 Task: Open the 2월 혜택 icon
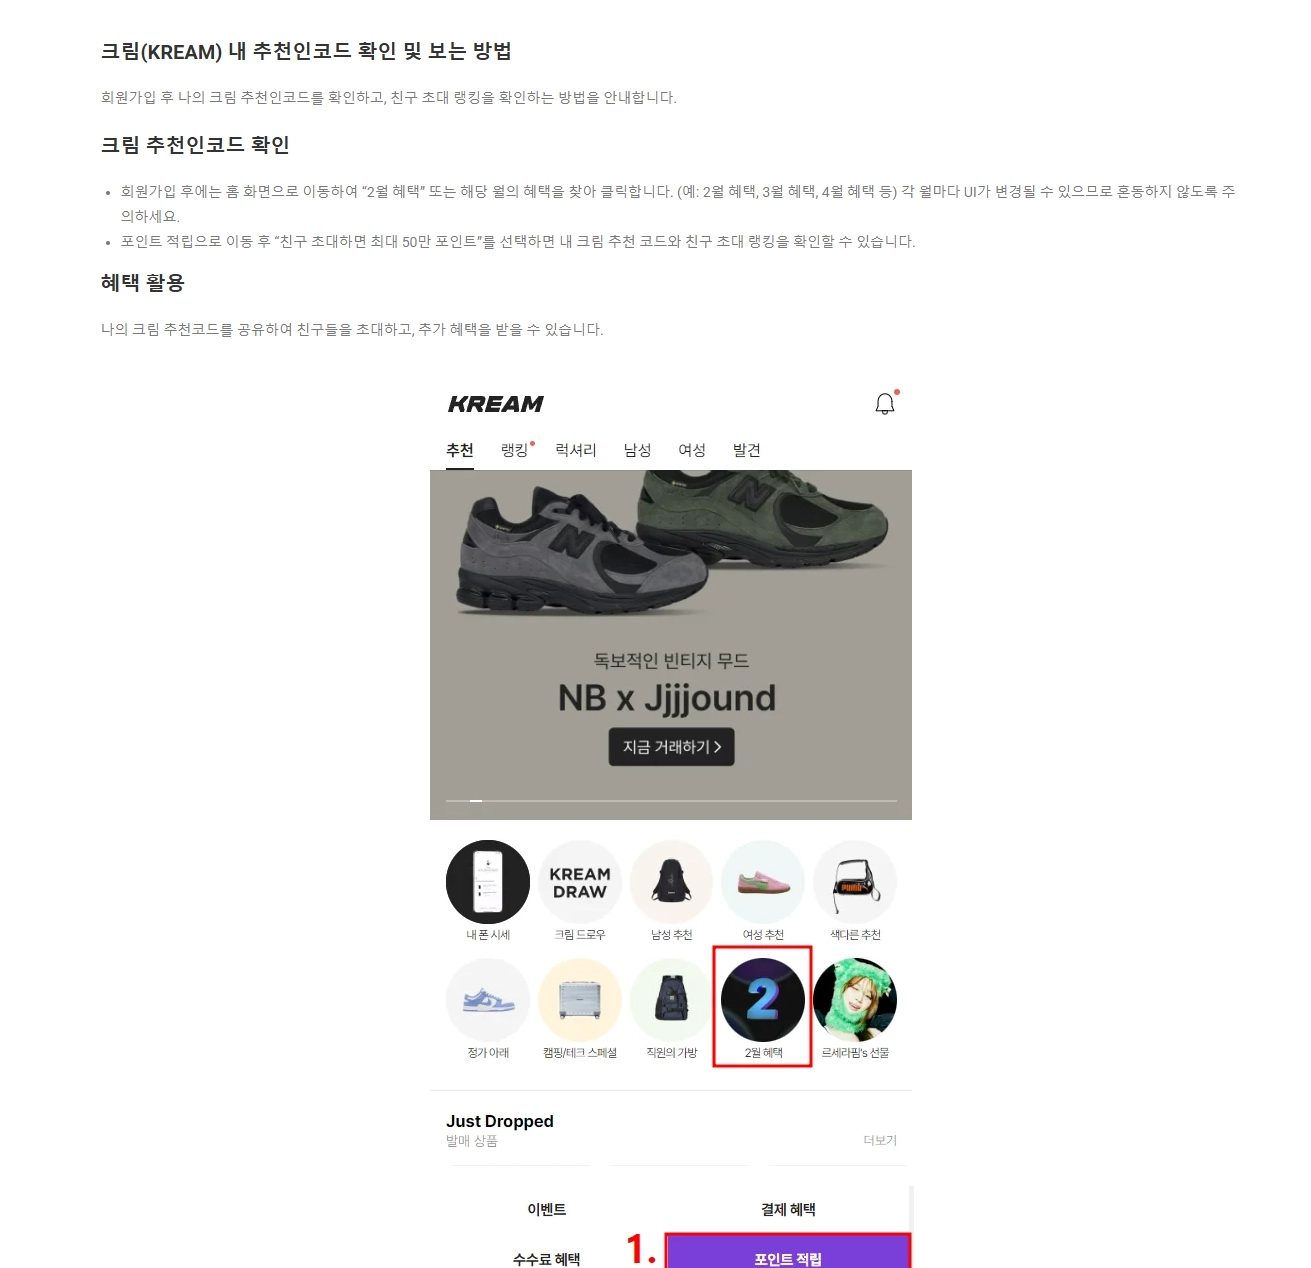pos(763,1000)
